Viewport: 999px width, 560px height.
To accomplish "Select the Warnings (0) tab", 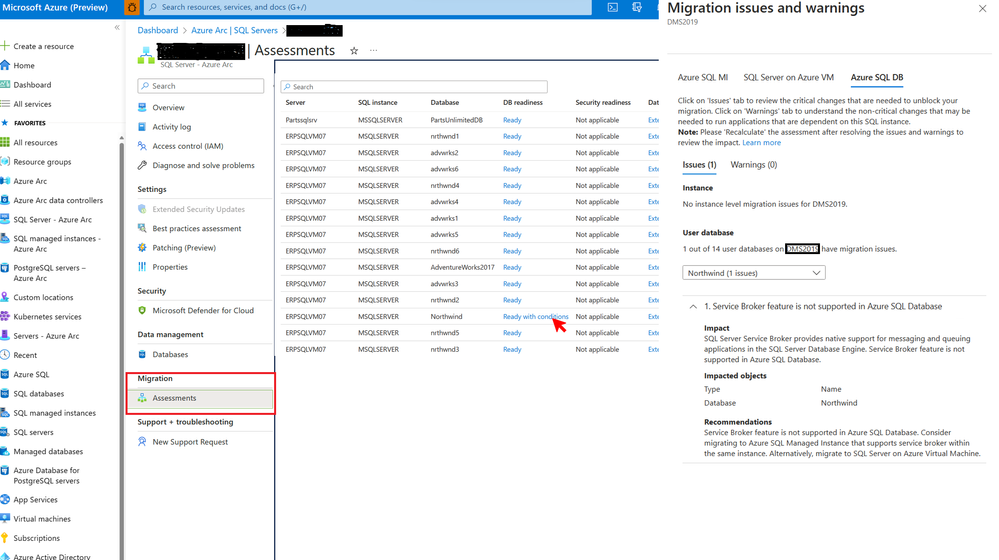I will tap(753, 164).
